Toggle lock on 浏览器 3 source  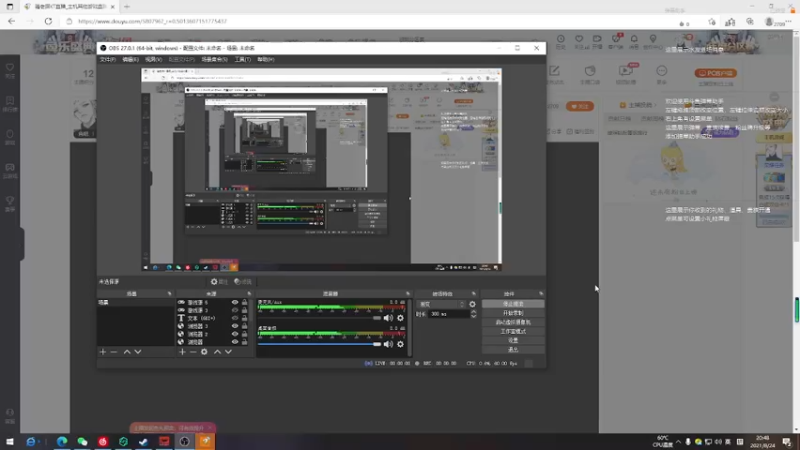[x=244, y=326]
